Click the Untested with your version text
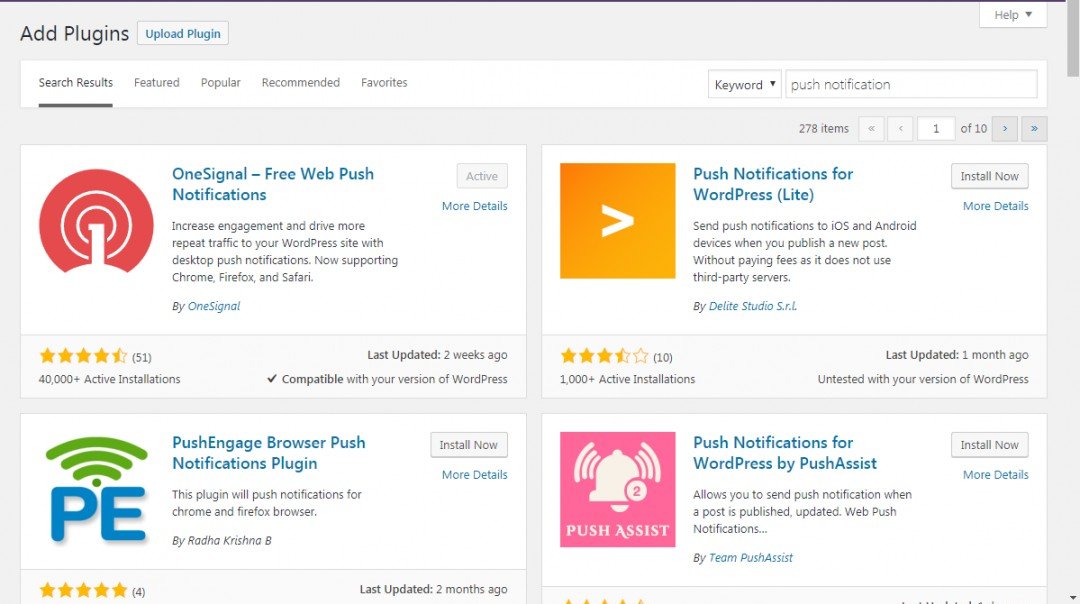The width and height of the screenshot is (1080, 604). coord(923,379)
